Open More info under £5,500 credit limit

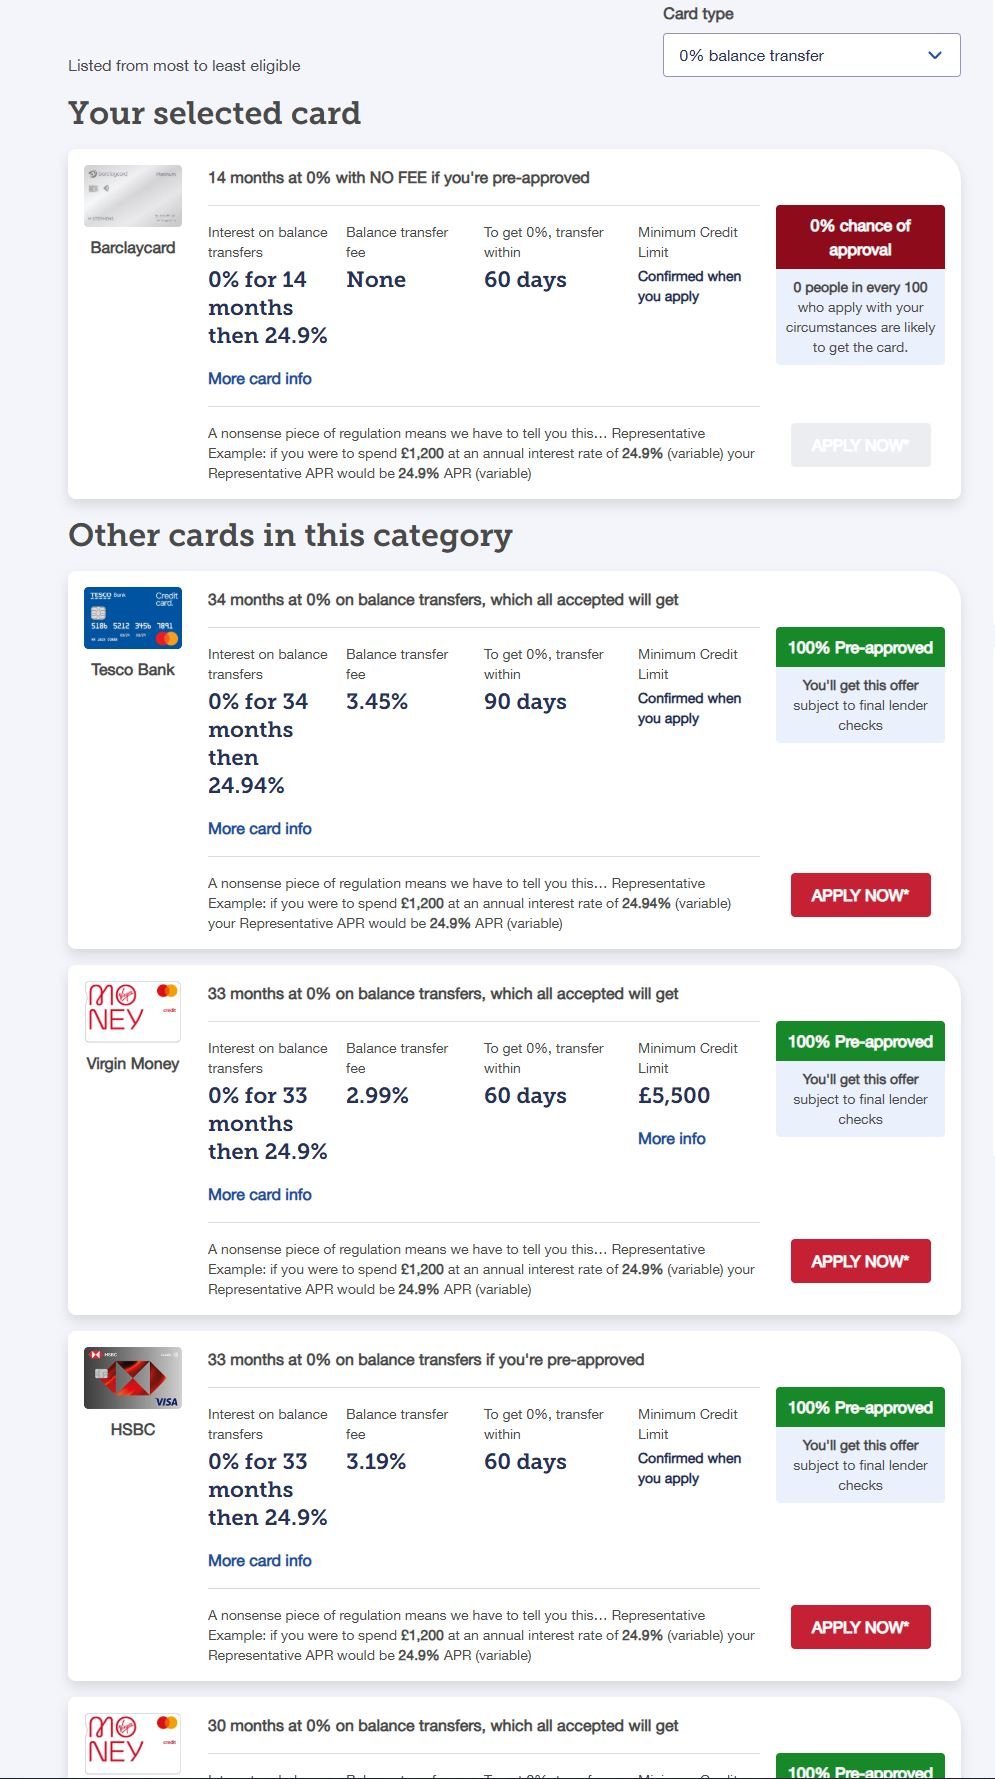click(672, 1138)
